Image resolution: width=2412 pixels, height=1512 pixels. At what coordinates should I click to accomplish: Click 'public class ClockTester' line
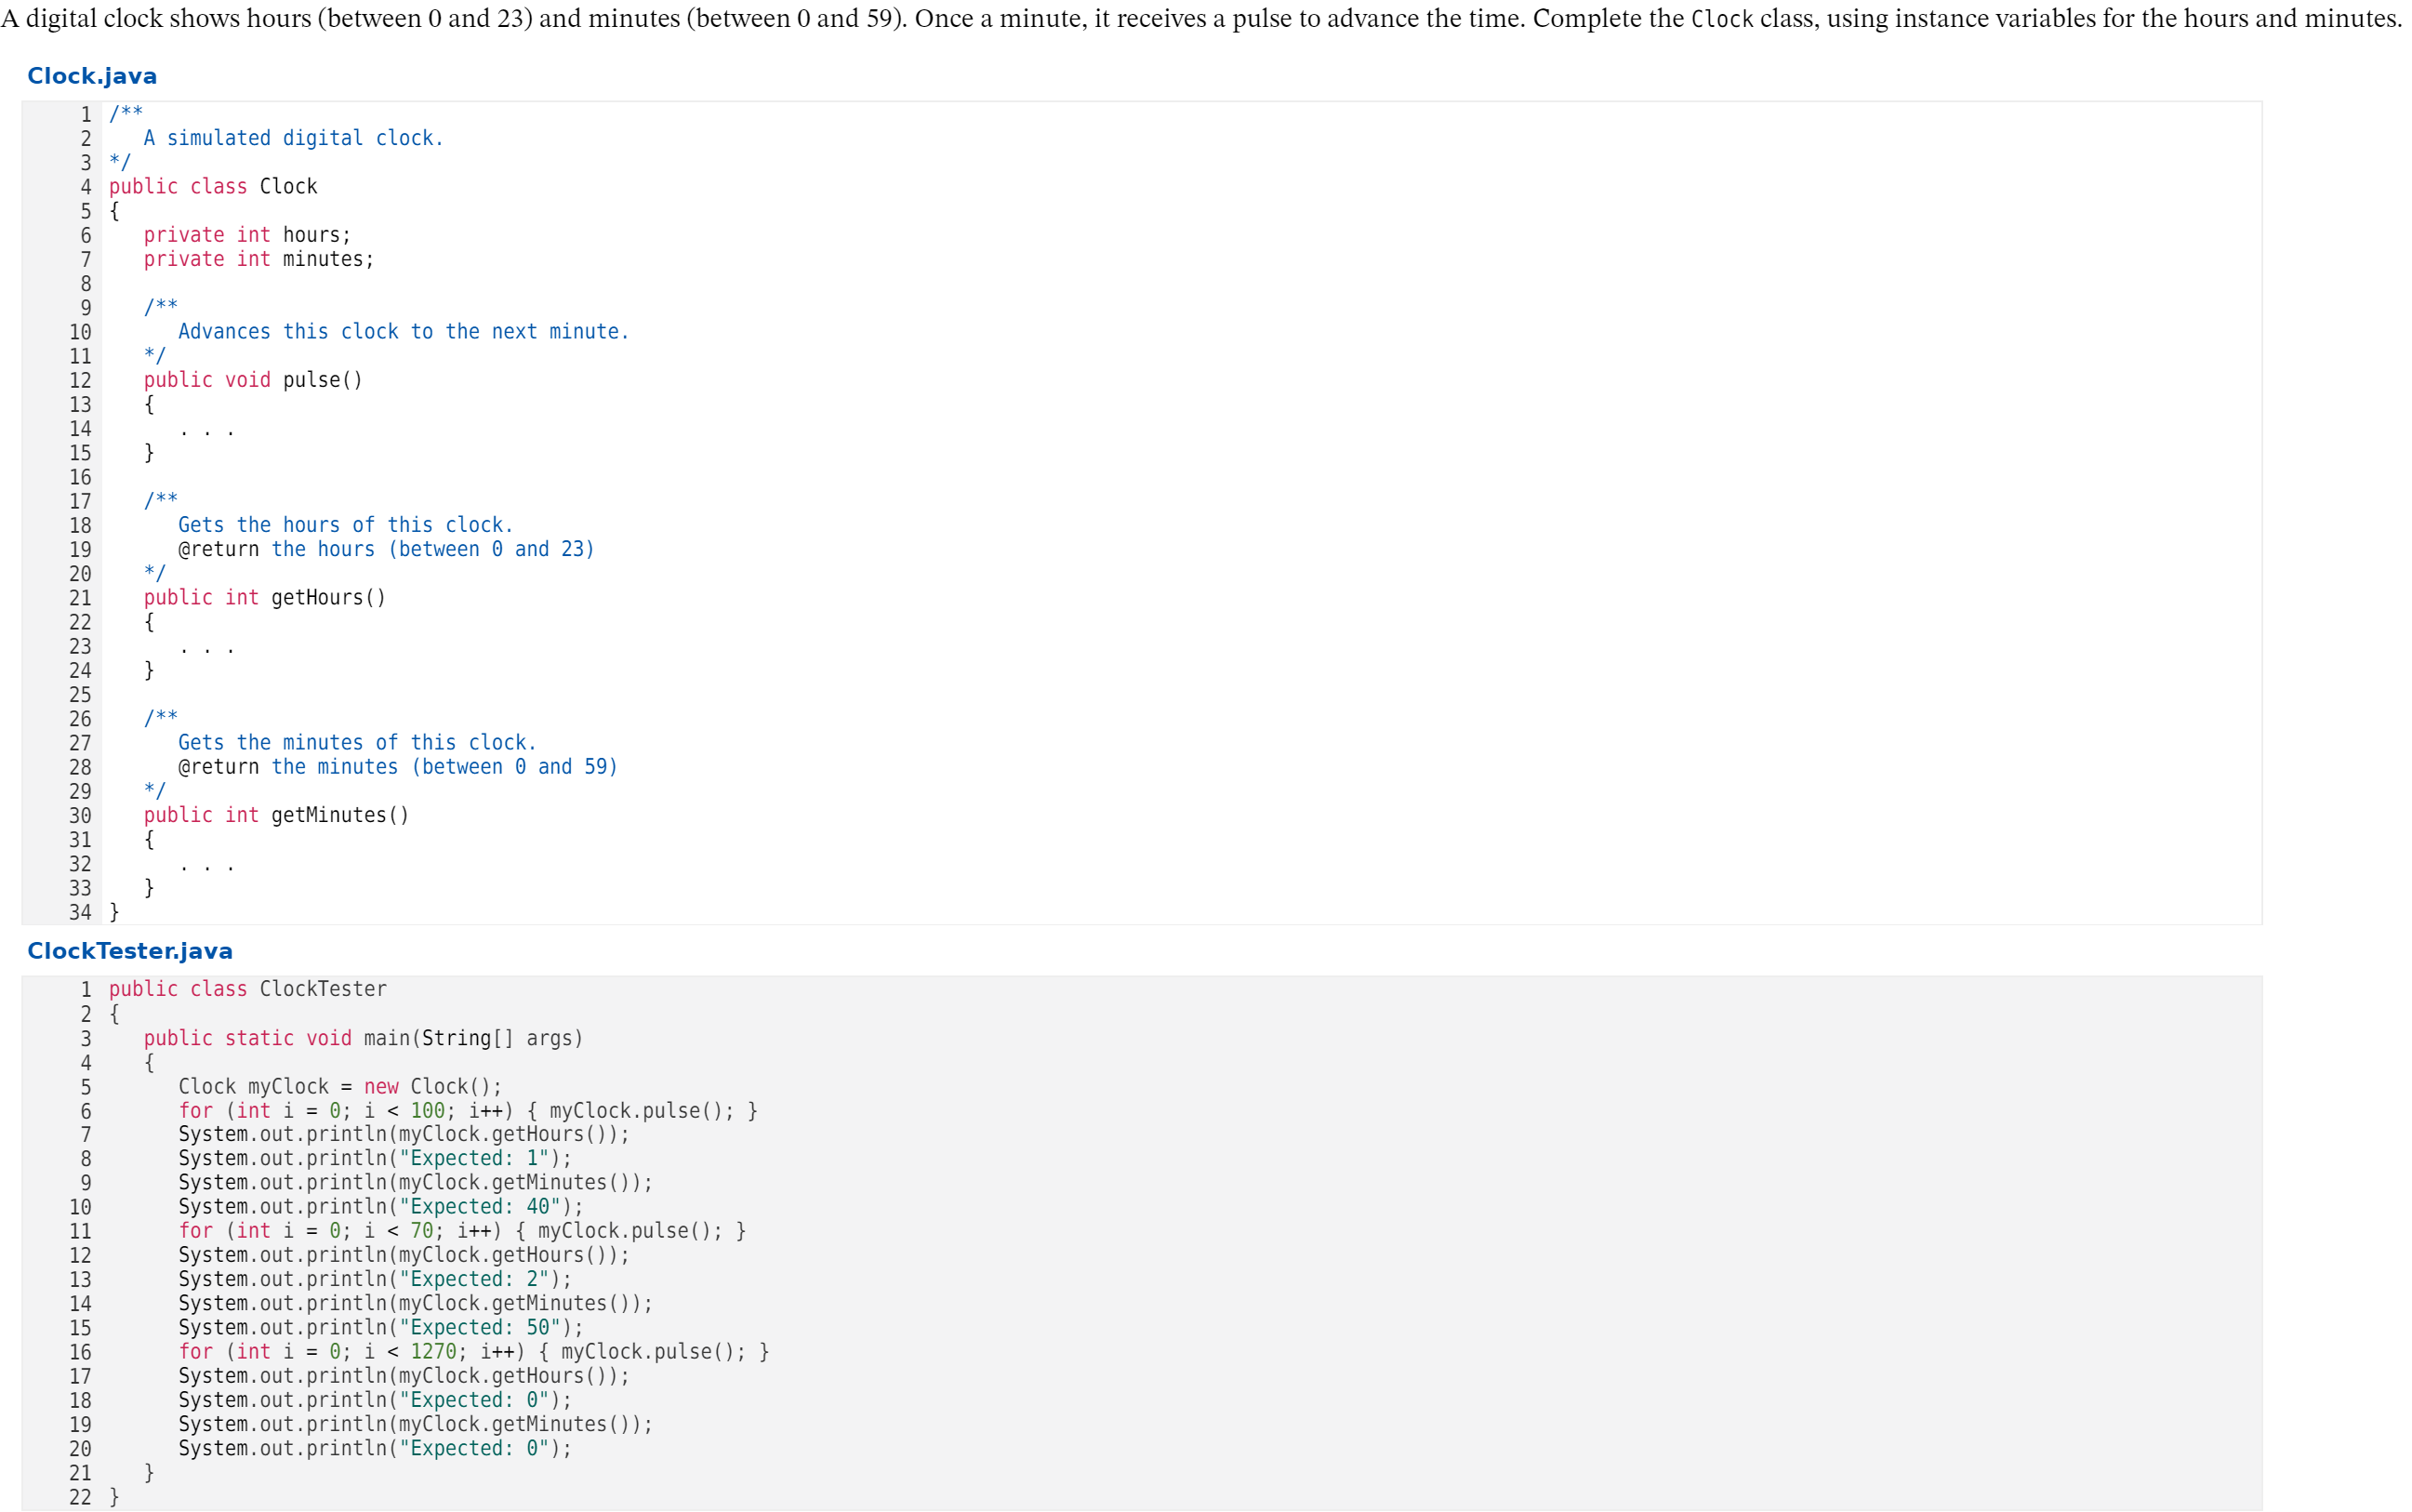point(248,989)
